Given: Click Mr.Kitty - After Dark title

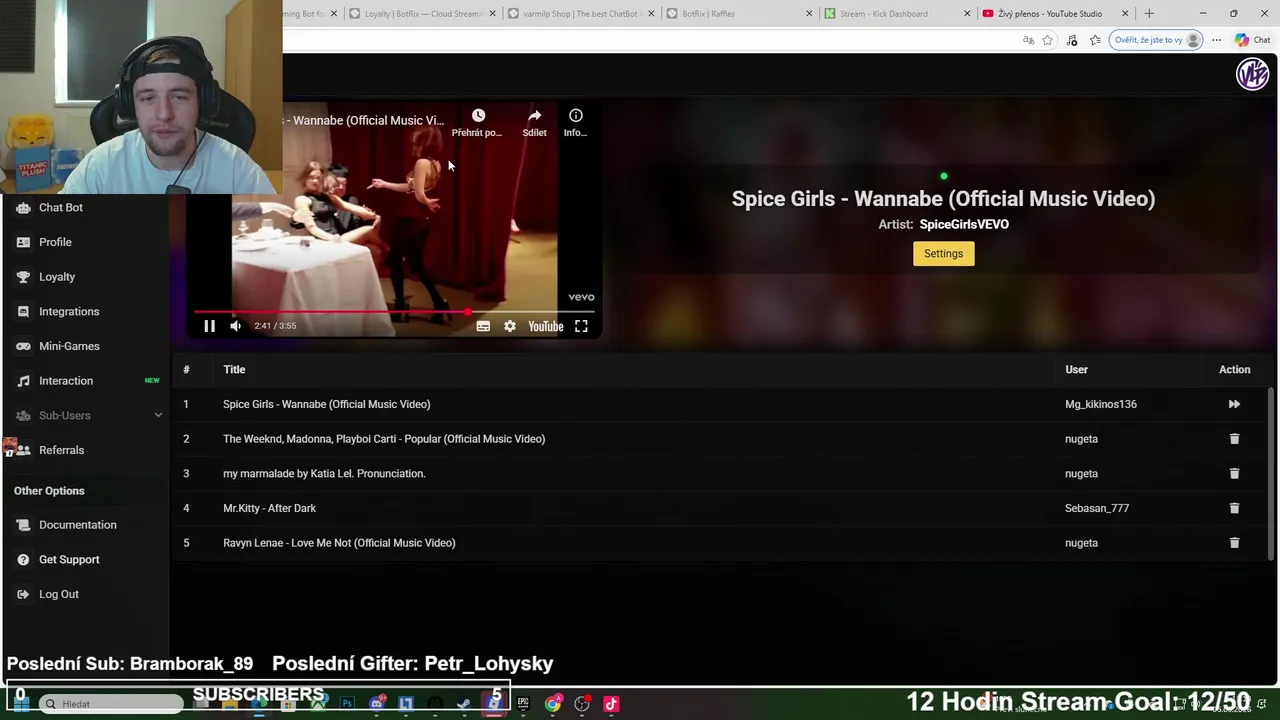Looking at the screenshot, I should (269, 508).
